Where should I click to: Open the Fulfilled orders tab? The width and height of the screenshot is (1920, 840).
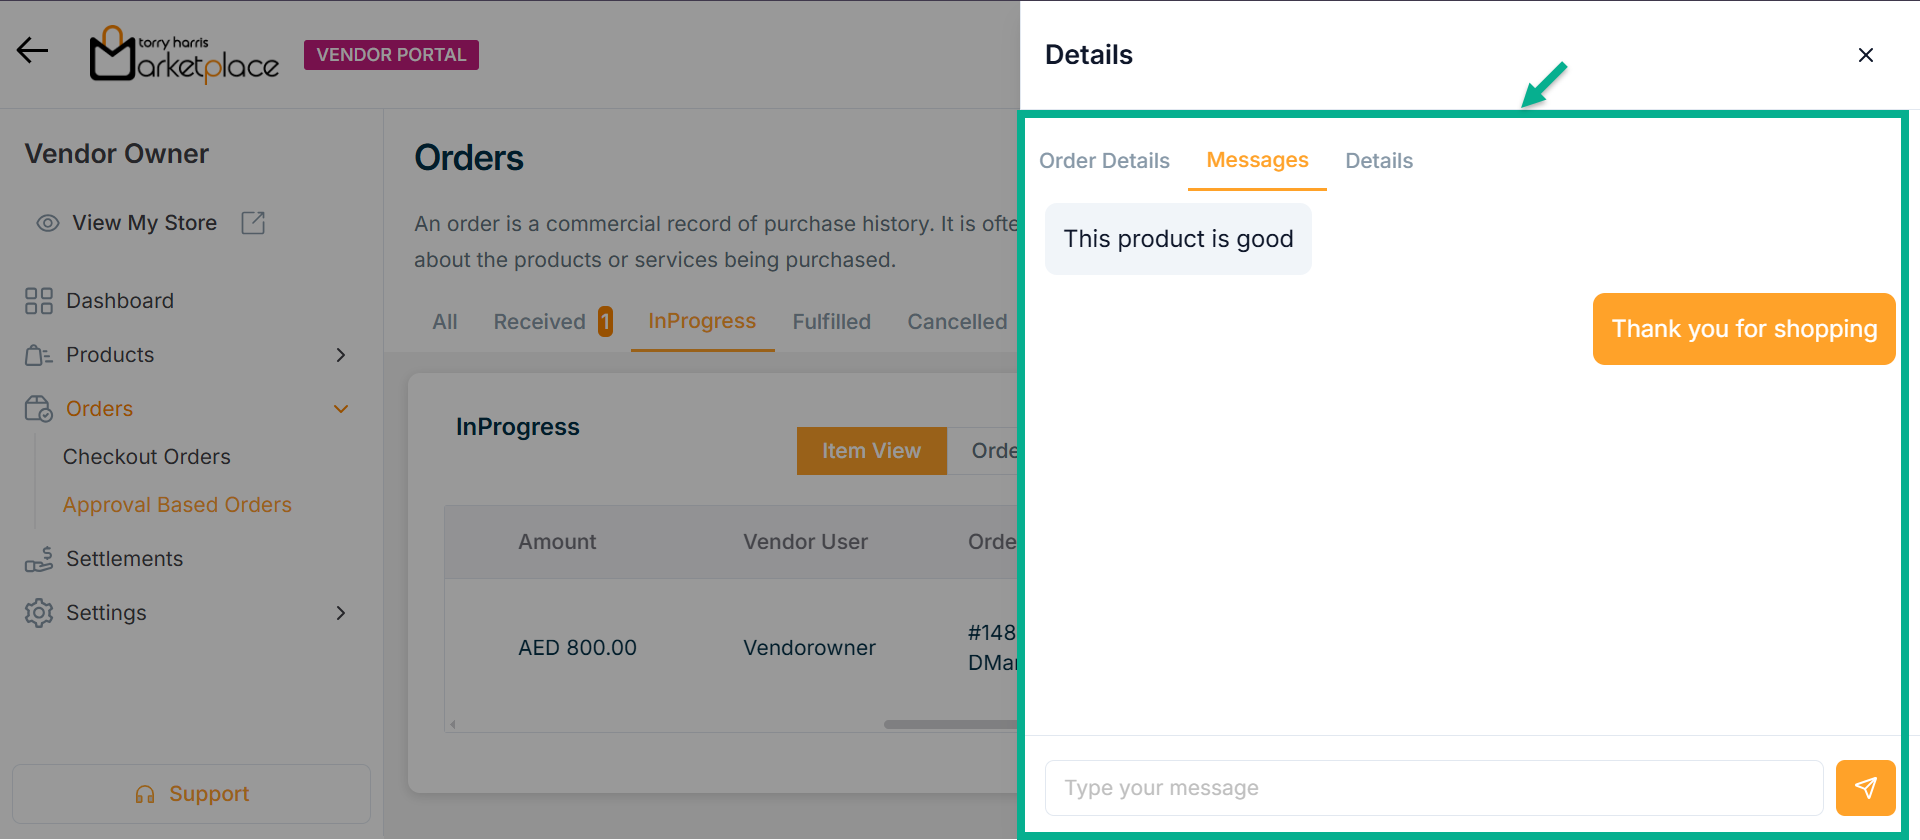coord(831,322)
